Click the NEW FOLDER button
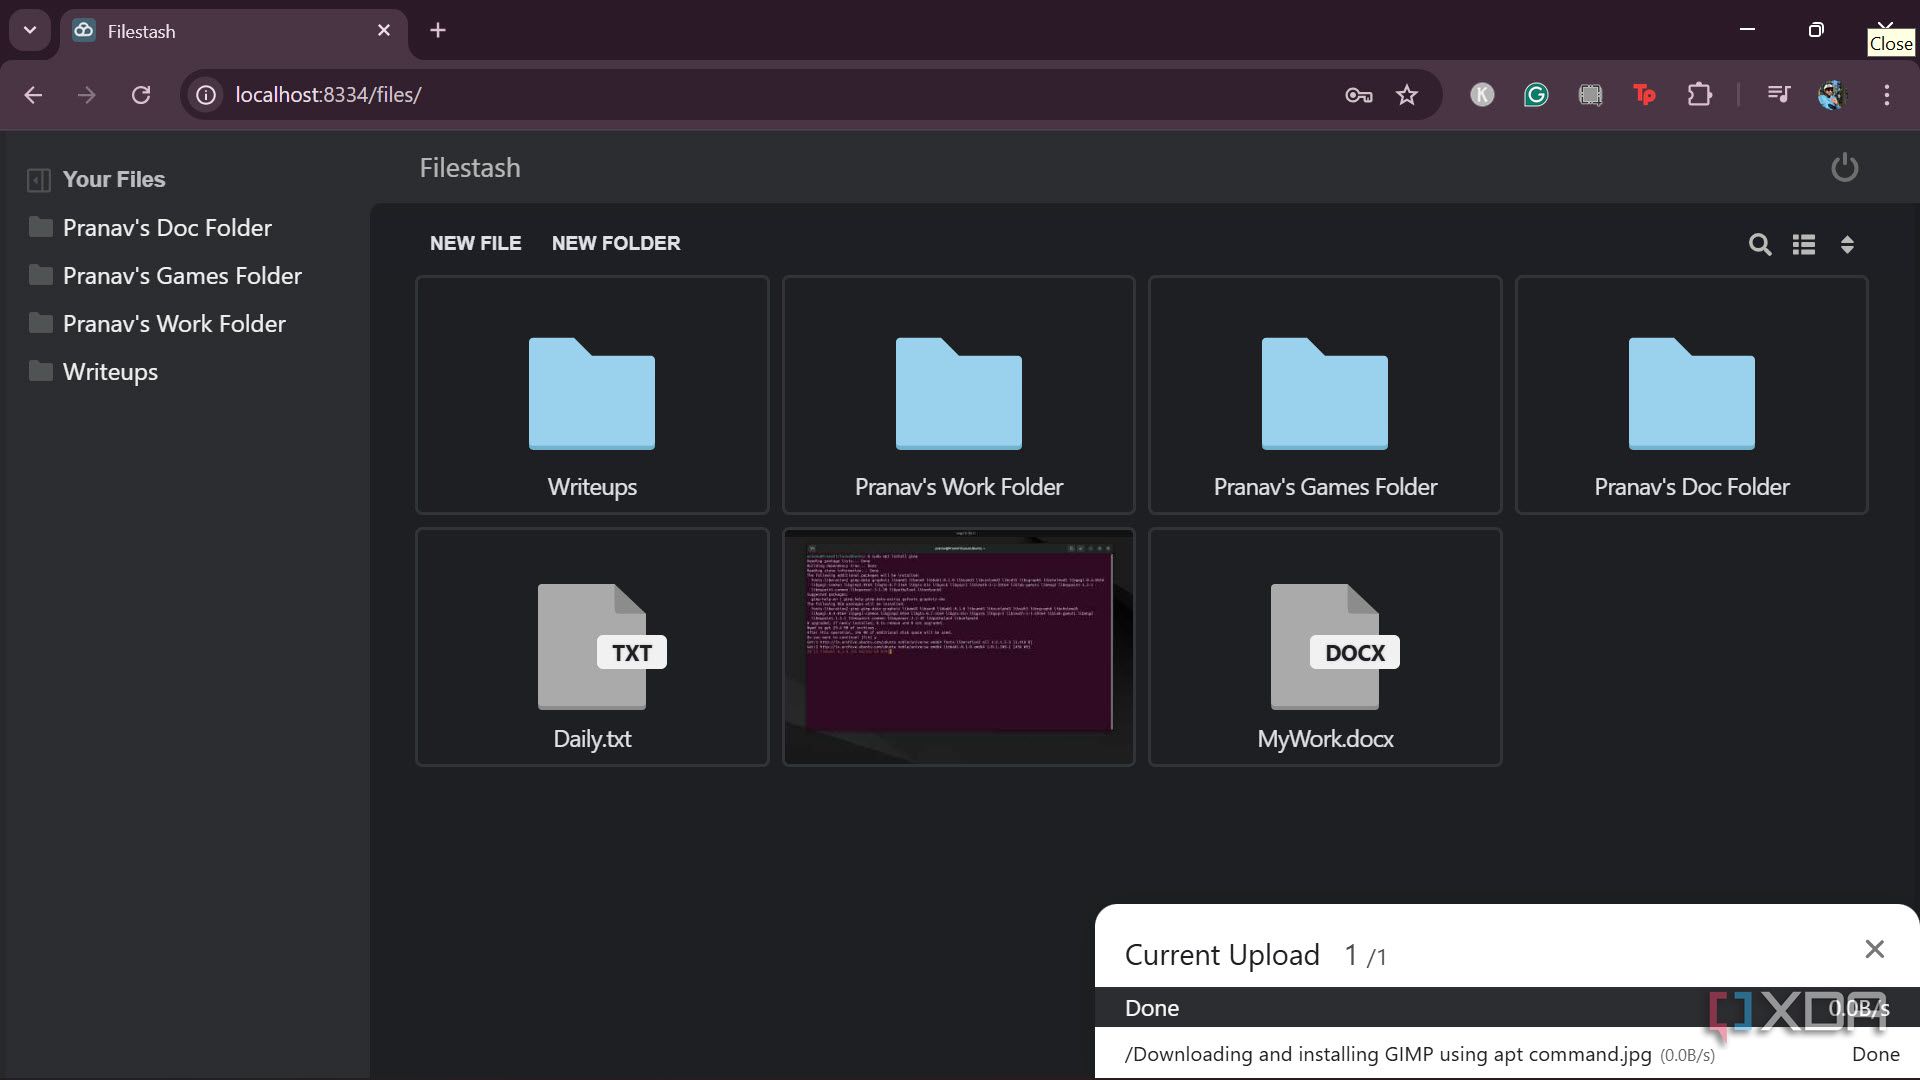The image size is (1920, 1080). click(616, 243)
